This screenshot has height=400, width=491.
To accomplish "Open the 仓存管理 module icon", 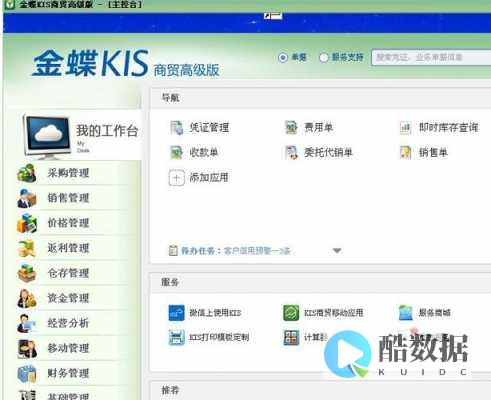I will click(27, 273).
